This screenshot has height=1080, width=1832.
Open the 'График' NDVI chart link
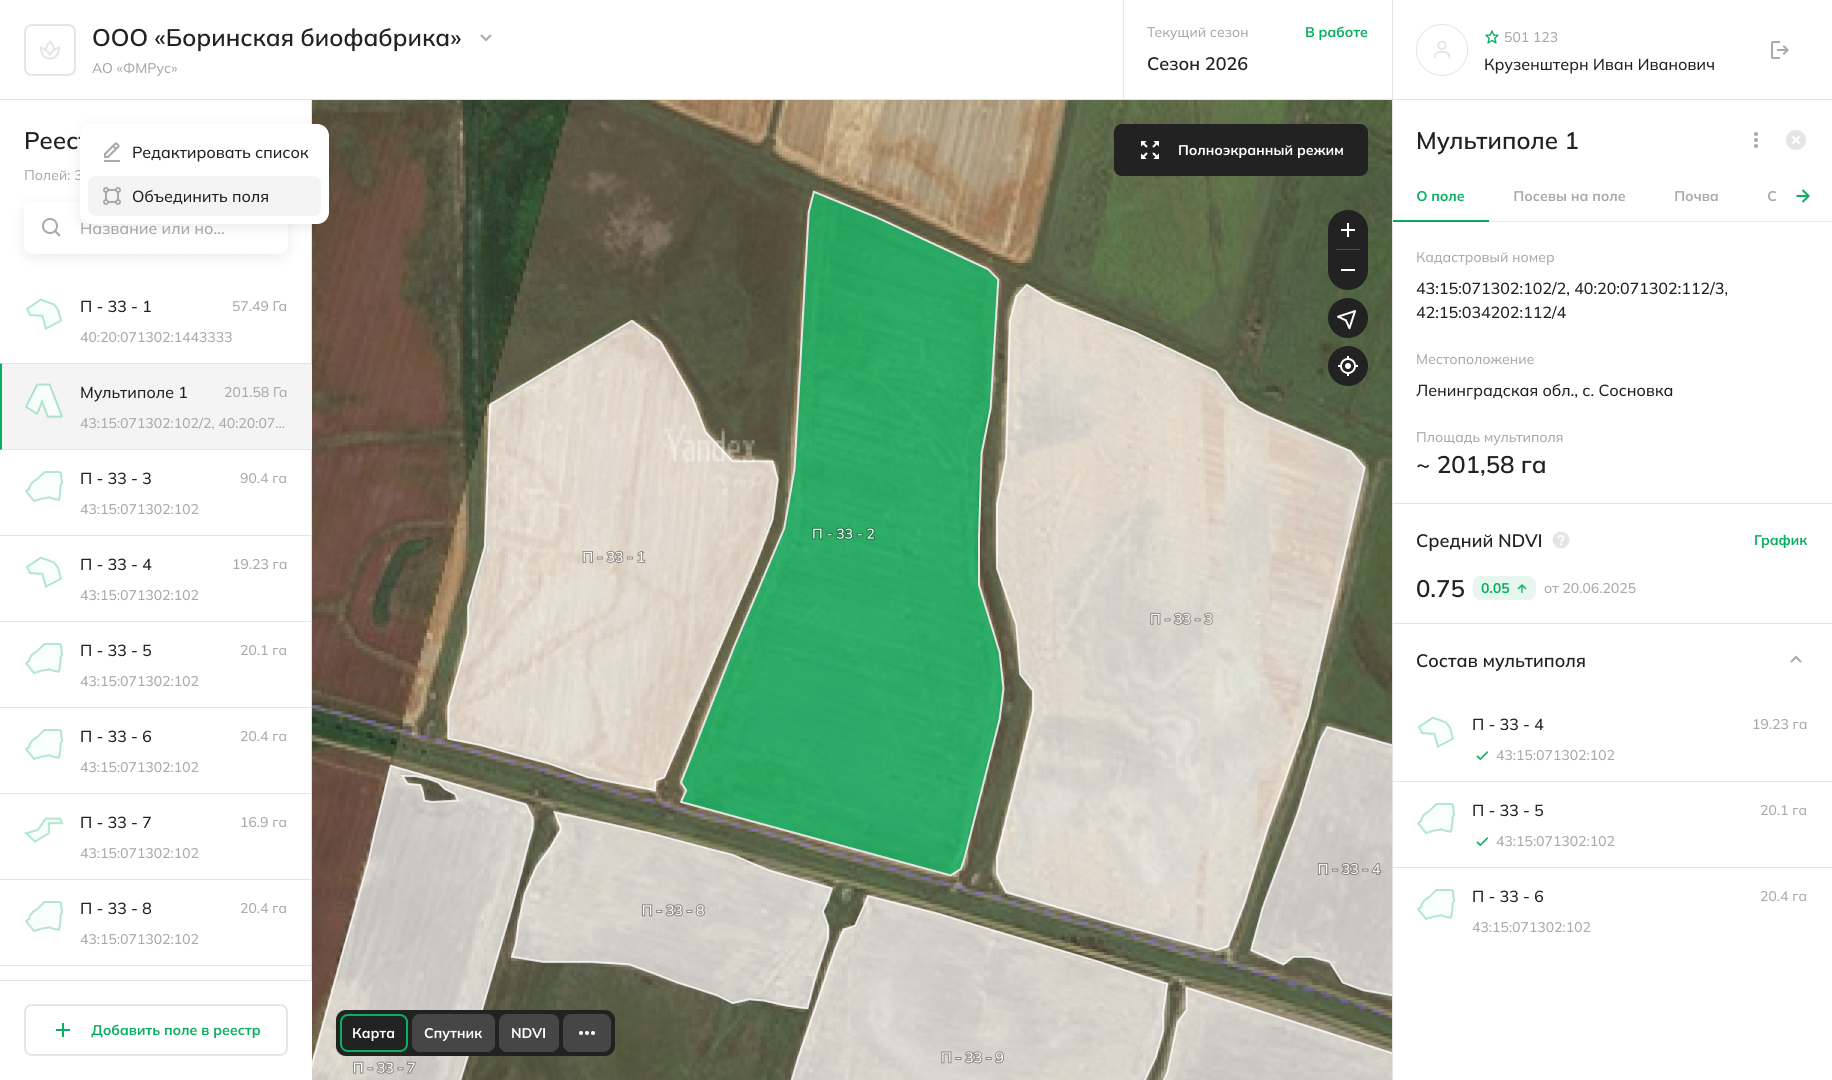[x=1780, y=540]
